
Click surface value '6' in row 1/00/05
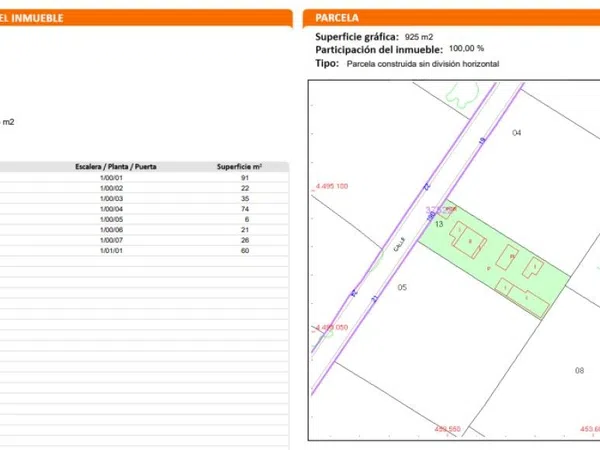[x=247, y=219]
